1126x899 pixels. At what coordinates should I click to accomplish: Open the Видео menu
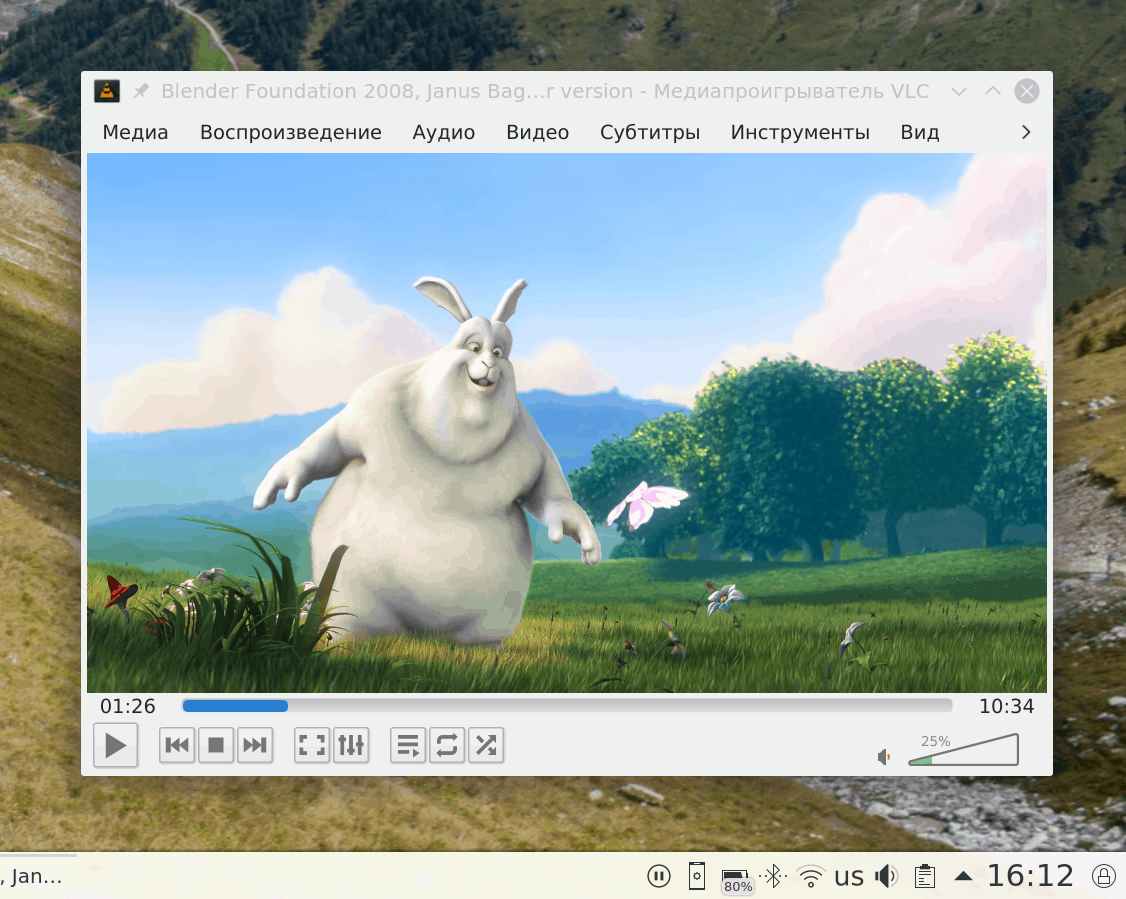[537, 132]
